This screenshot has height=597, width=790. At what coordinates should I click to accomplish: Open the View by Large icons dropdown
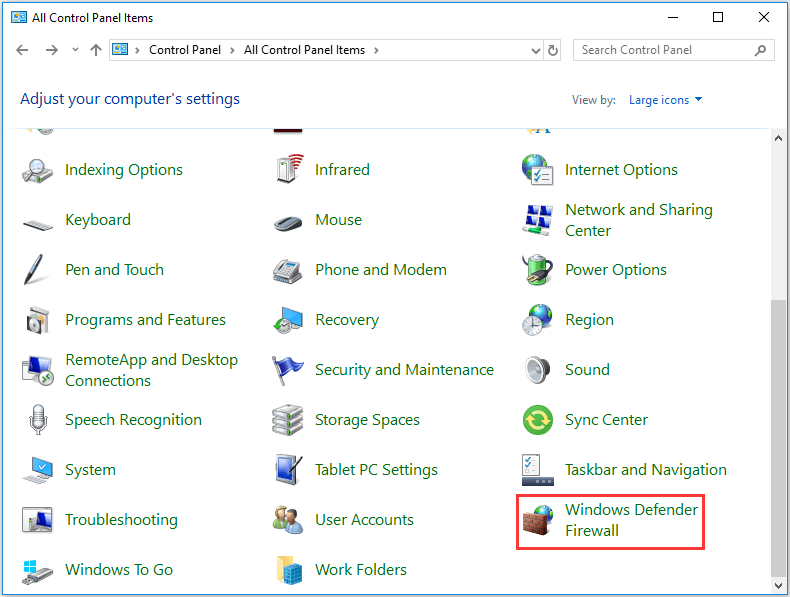665,100
